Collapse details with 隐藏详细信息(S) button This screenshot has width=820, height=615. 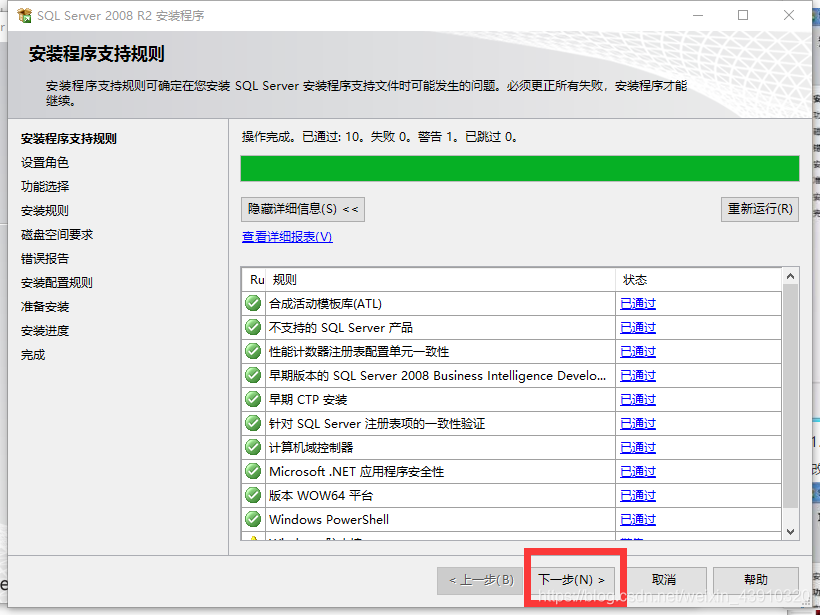[x=303, y=209]
